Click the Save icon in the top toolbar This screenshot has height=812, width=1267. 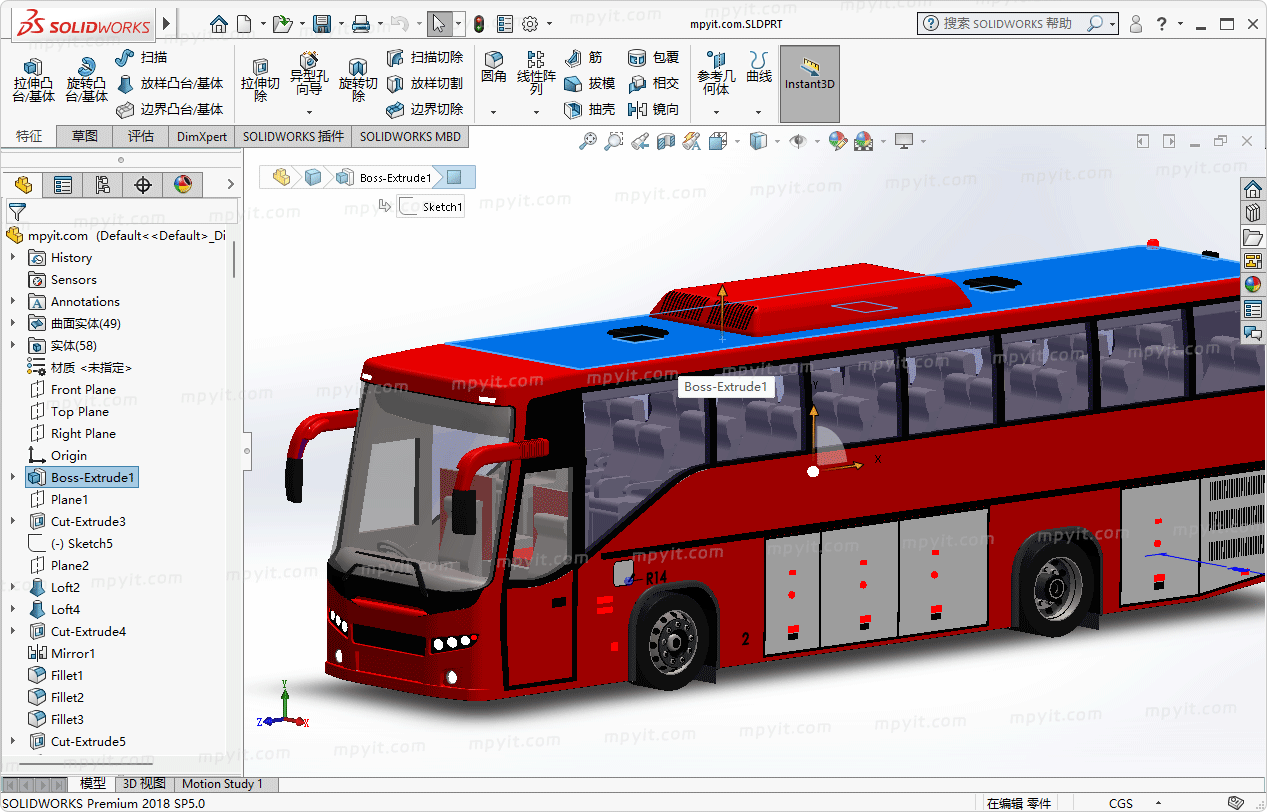click(322, 24)
